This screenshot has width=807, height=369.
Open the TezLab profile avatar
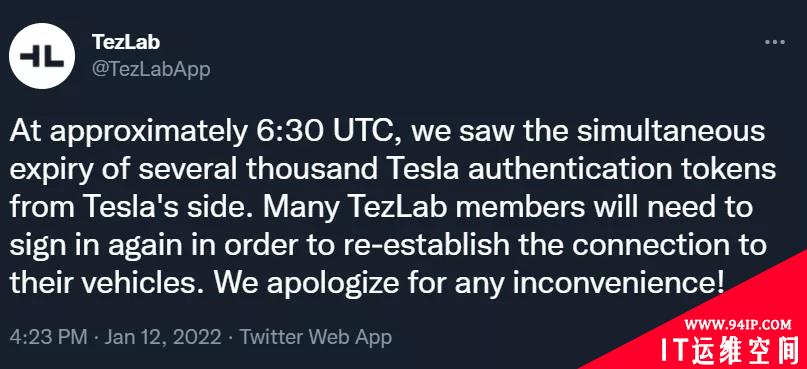[x=42, y=56]
